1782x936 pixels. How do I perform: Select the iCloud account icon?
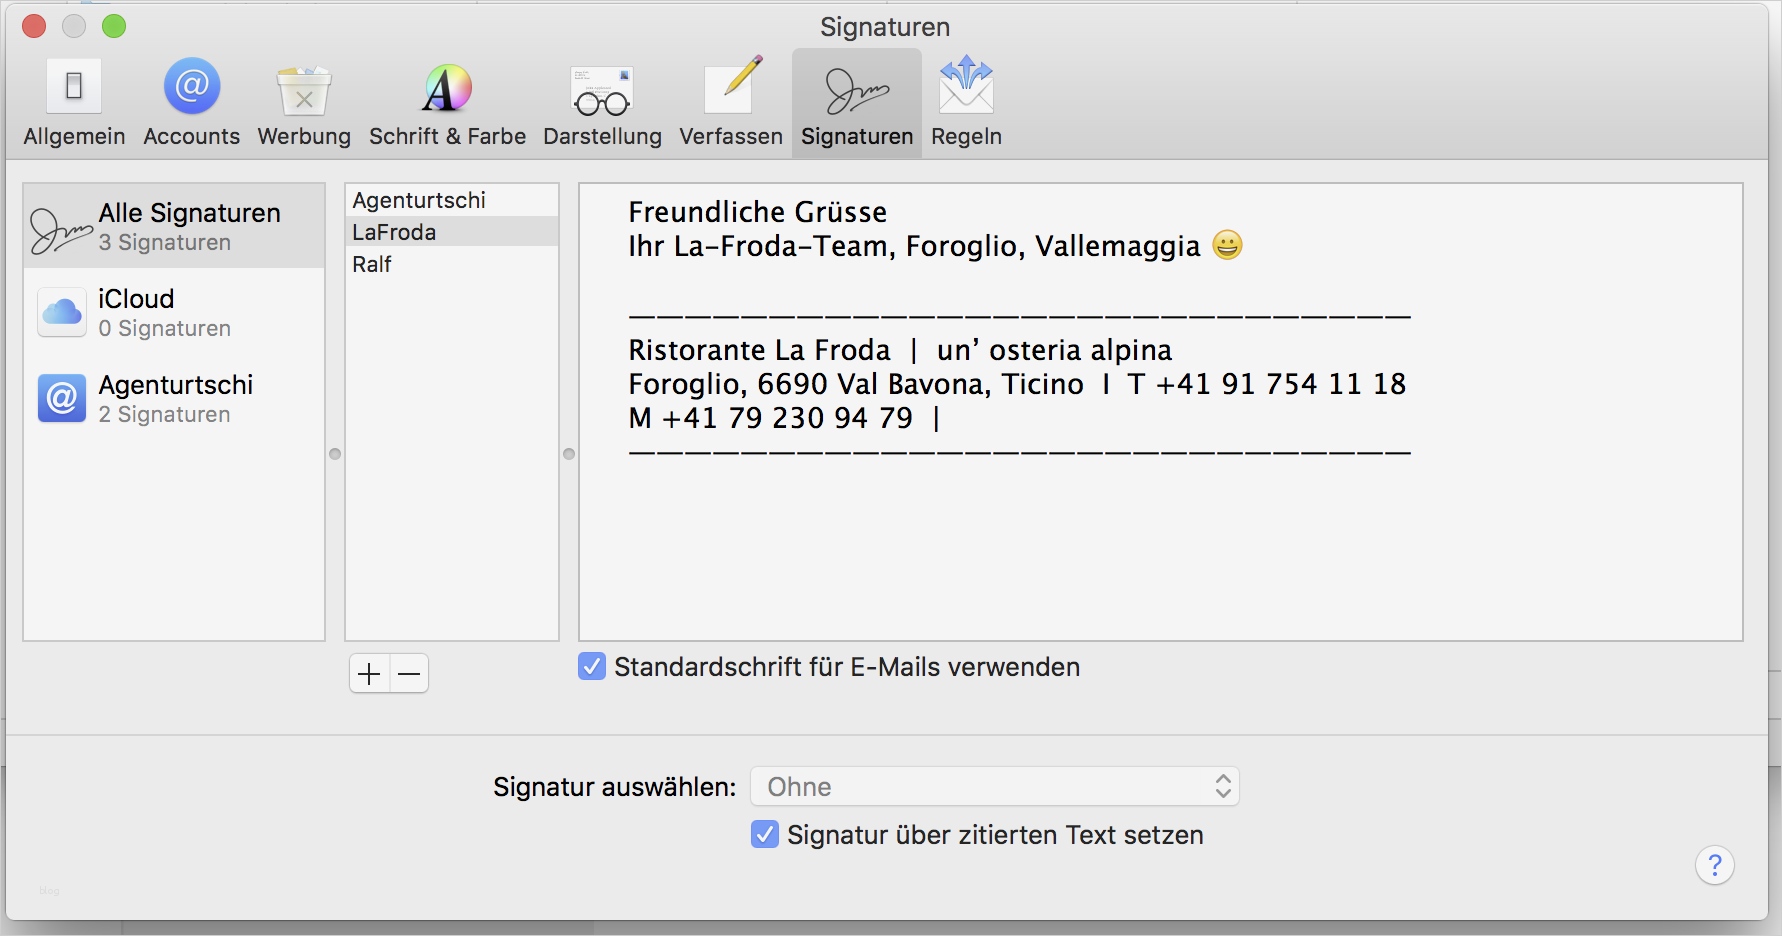(61, 312)
